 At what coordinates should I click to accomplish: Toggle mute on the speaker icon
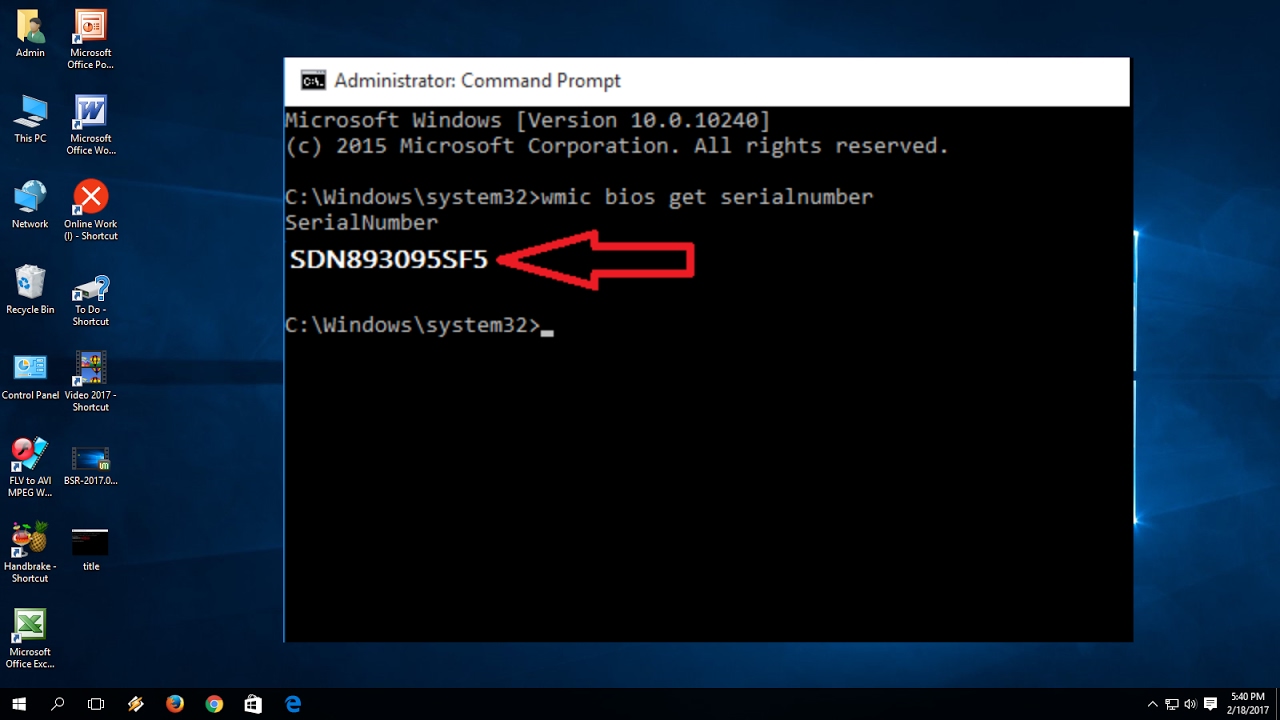coord(1191,703)
